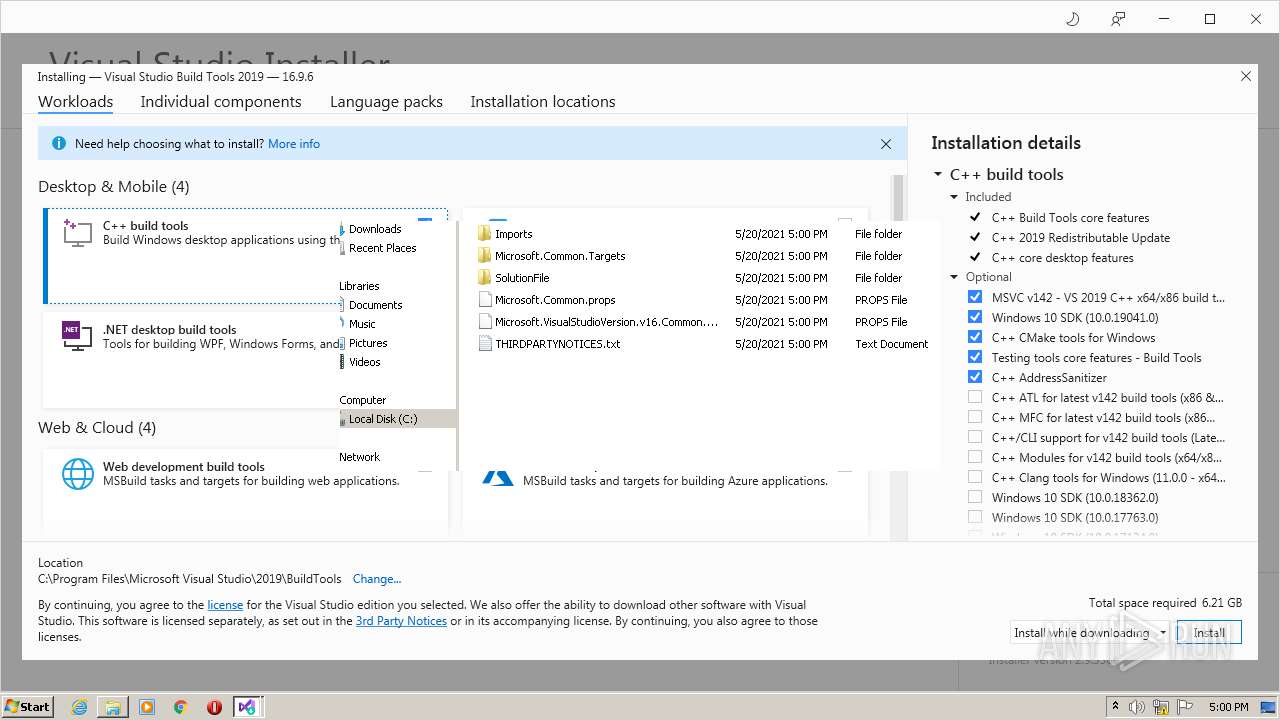The height and width of the screenshot is (720, 1280).
Task: Select the THIRDPARTYNOTICES.txt file icon
Action: (485, 344)
